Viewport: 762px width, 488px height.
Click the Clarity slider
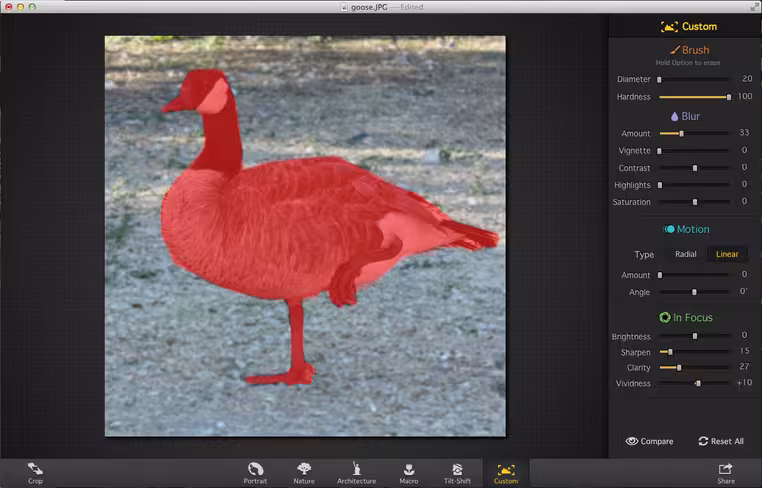pyautogui.click(x=694, y=367)
